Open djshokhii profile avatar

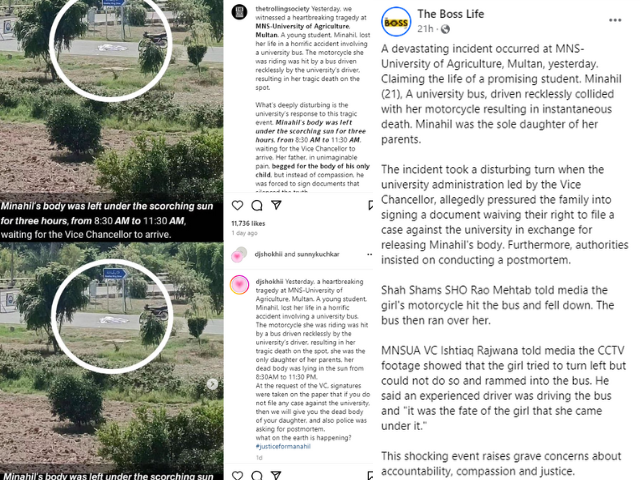[x=240, y=285]
